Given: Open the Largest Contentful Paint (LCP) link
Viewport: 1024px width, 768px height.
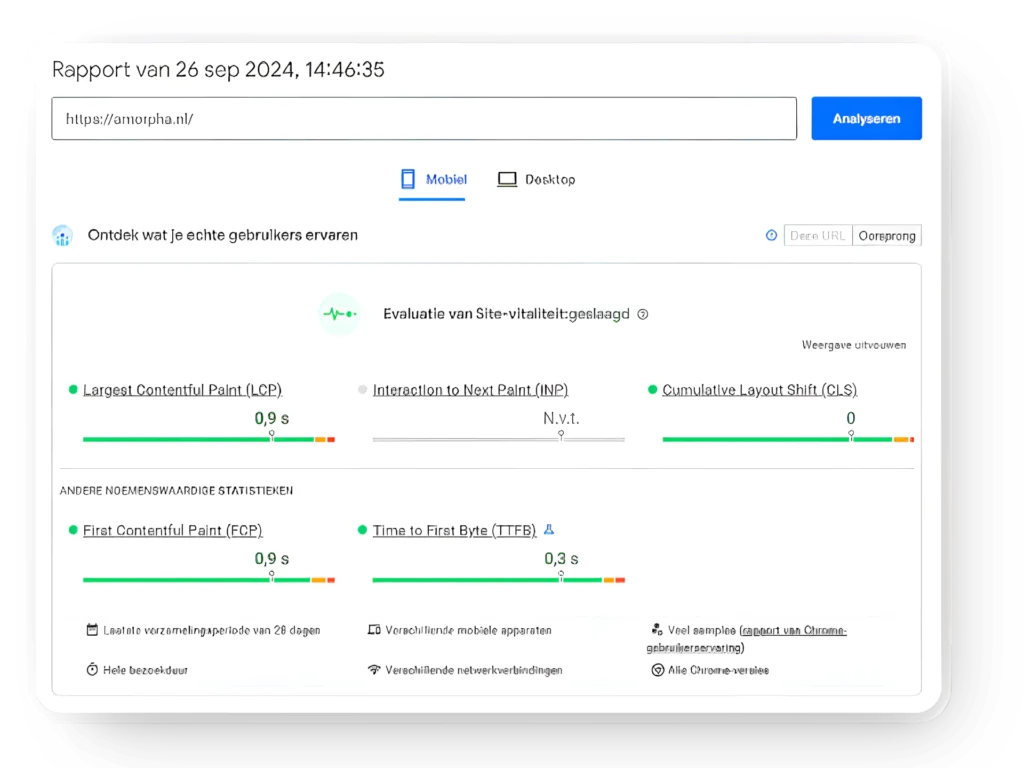Looking at the screenshot, I should [183, 390].
